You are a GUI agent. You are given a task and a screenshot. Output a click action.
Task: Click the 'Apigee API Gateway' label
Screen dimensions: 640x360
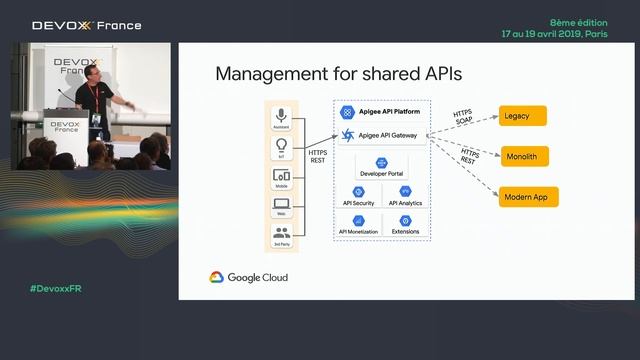click(388, 135)
